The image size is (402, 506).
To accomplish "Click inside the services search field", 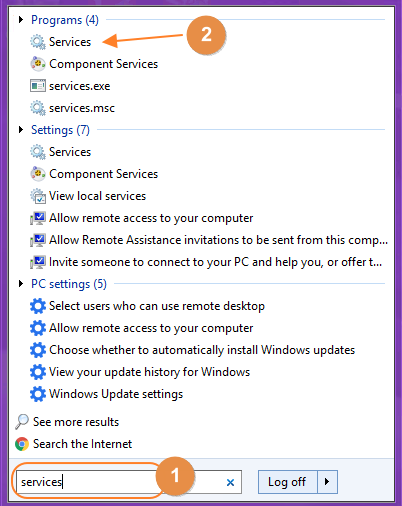I will [x=129, y=482].
